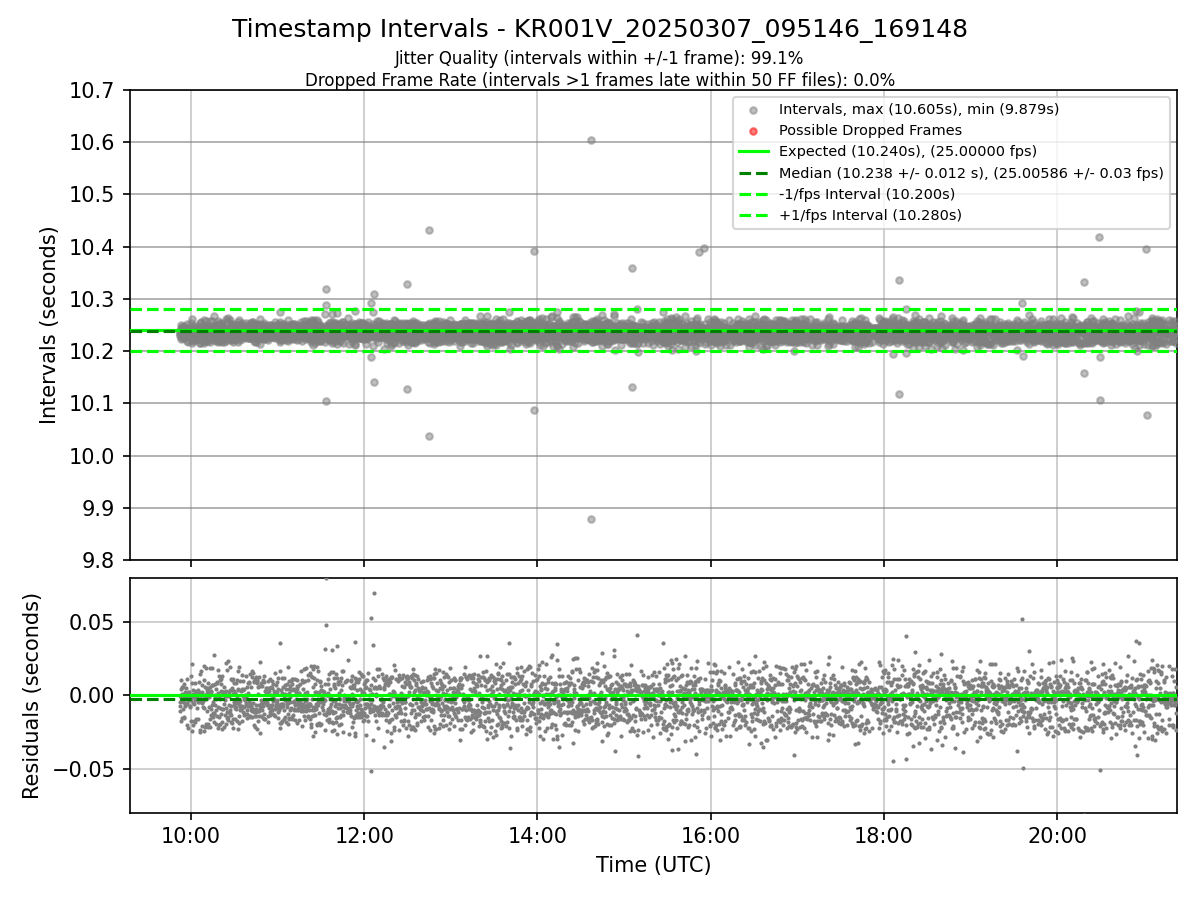
Task: Click the 10:00 x-axis tick label
Action: 191,834
